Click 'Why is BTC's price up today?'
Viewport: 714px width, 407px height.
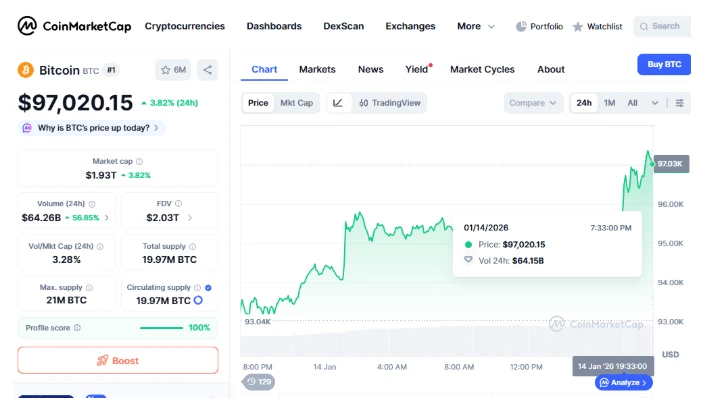tap(93, 128)
